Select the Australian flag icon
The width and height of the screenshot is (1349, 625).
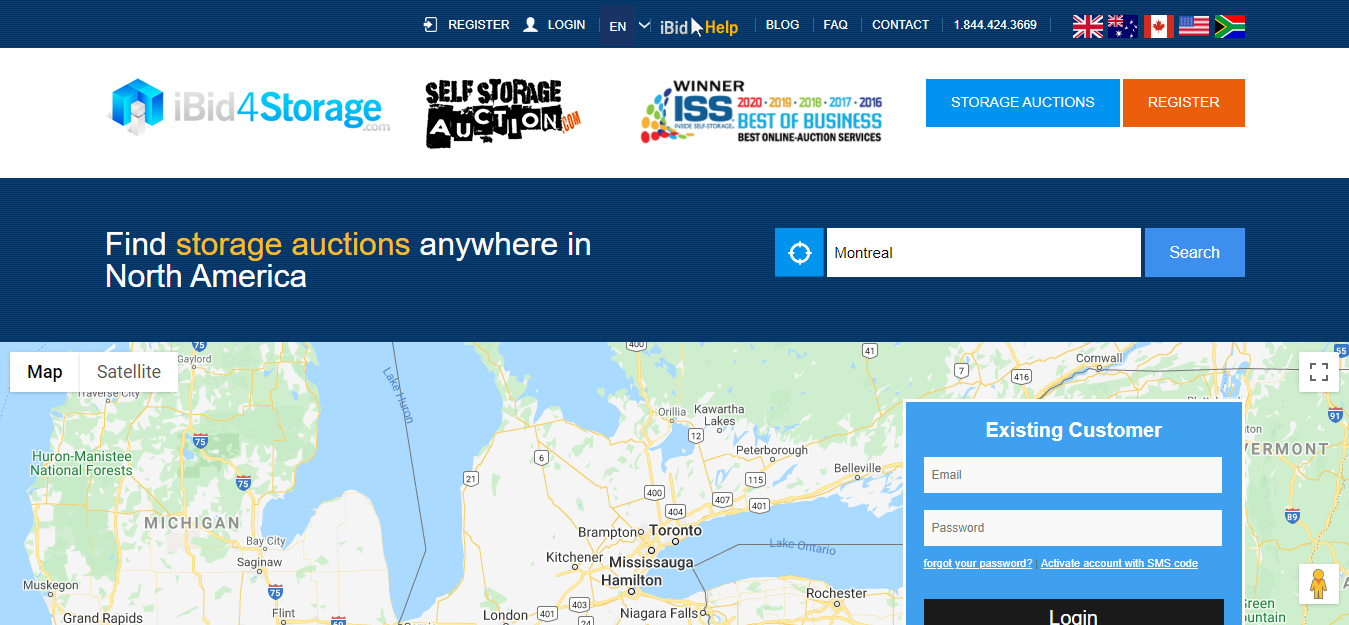coord(1122,26)
